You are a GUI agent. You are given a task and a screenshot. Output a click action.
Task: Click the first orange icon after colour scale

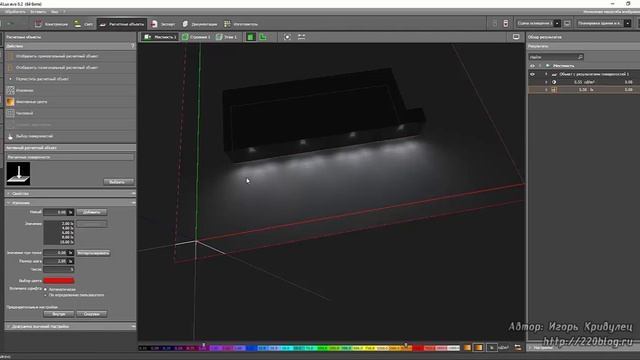point(467,348)
